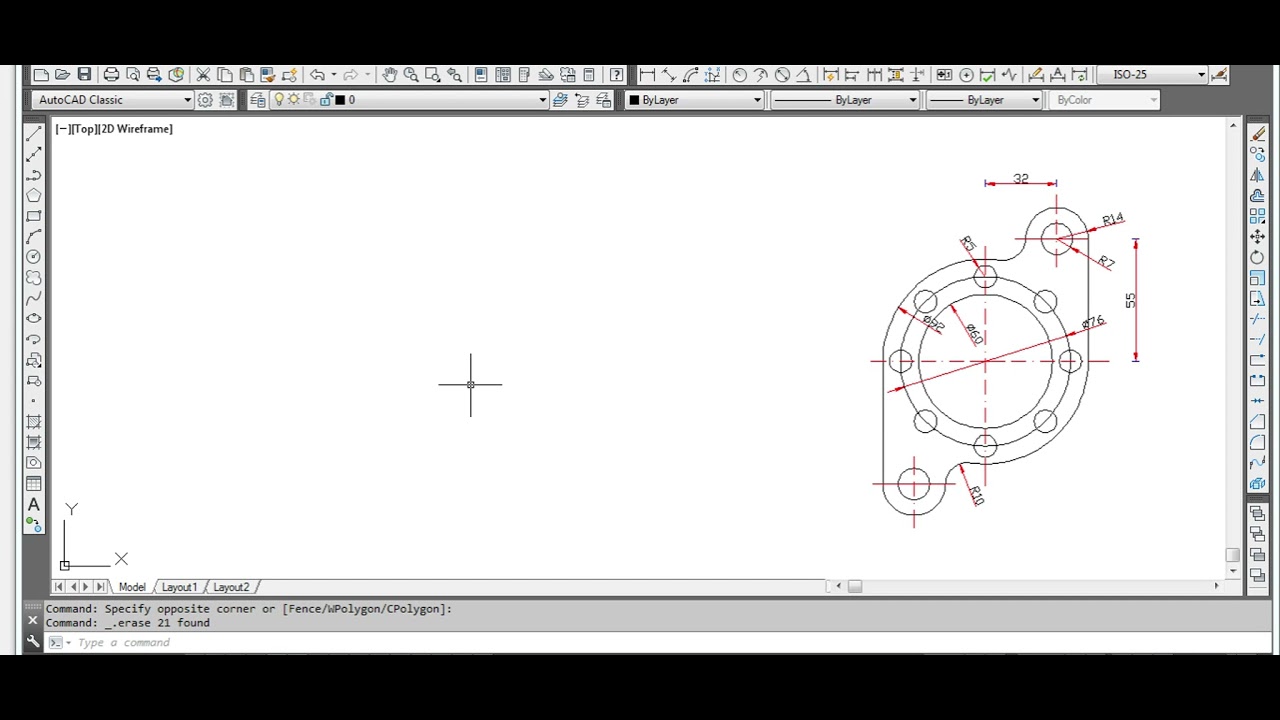
Task: Select the Circle draw tool
Action: click(33, 257)
